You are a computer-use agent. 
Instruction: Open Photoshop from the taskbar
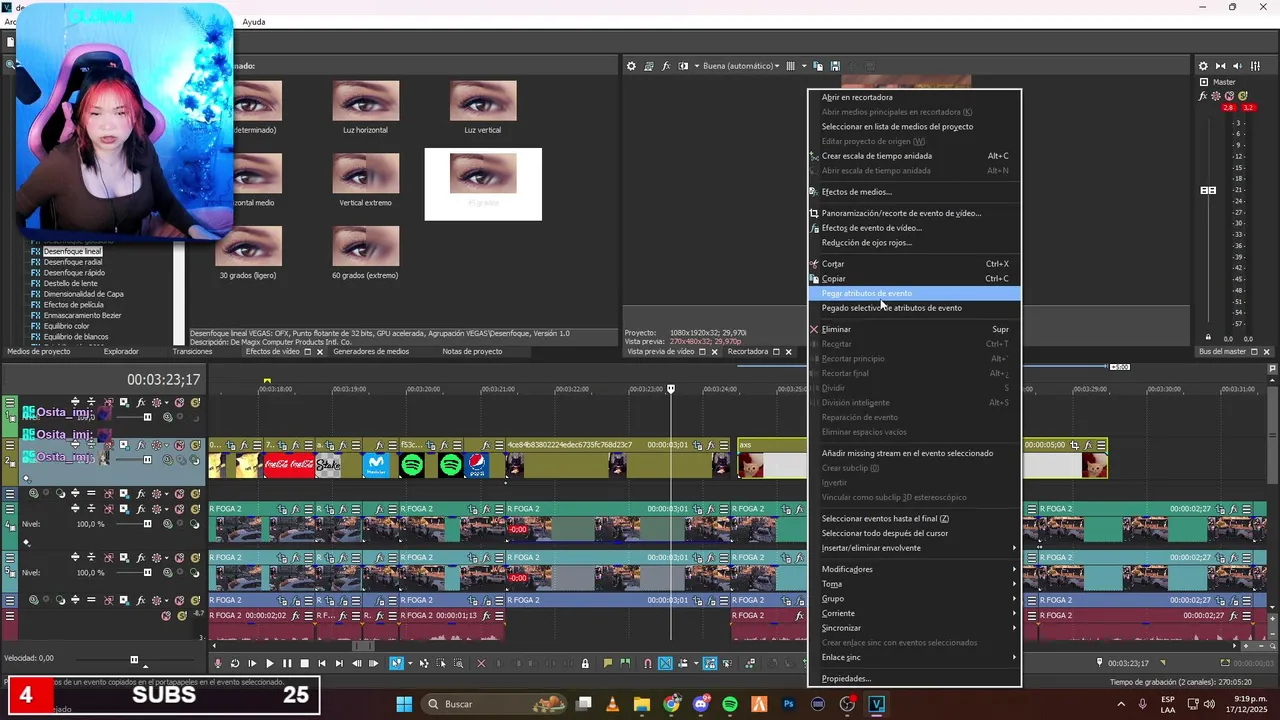[x=789, y=704]
